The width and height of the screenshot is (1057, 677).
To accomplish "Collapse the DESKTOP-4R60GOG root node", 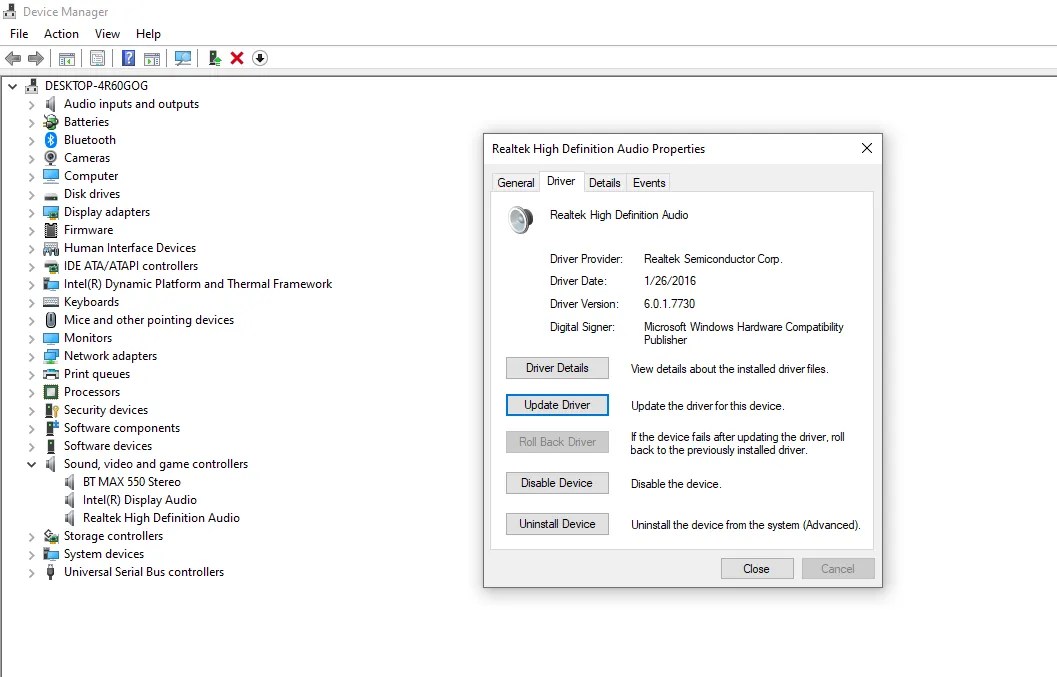I will tap(12, 86).
